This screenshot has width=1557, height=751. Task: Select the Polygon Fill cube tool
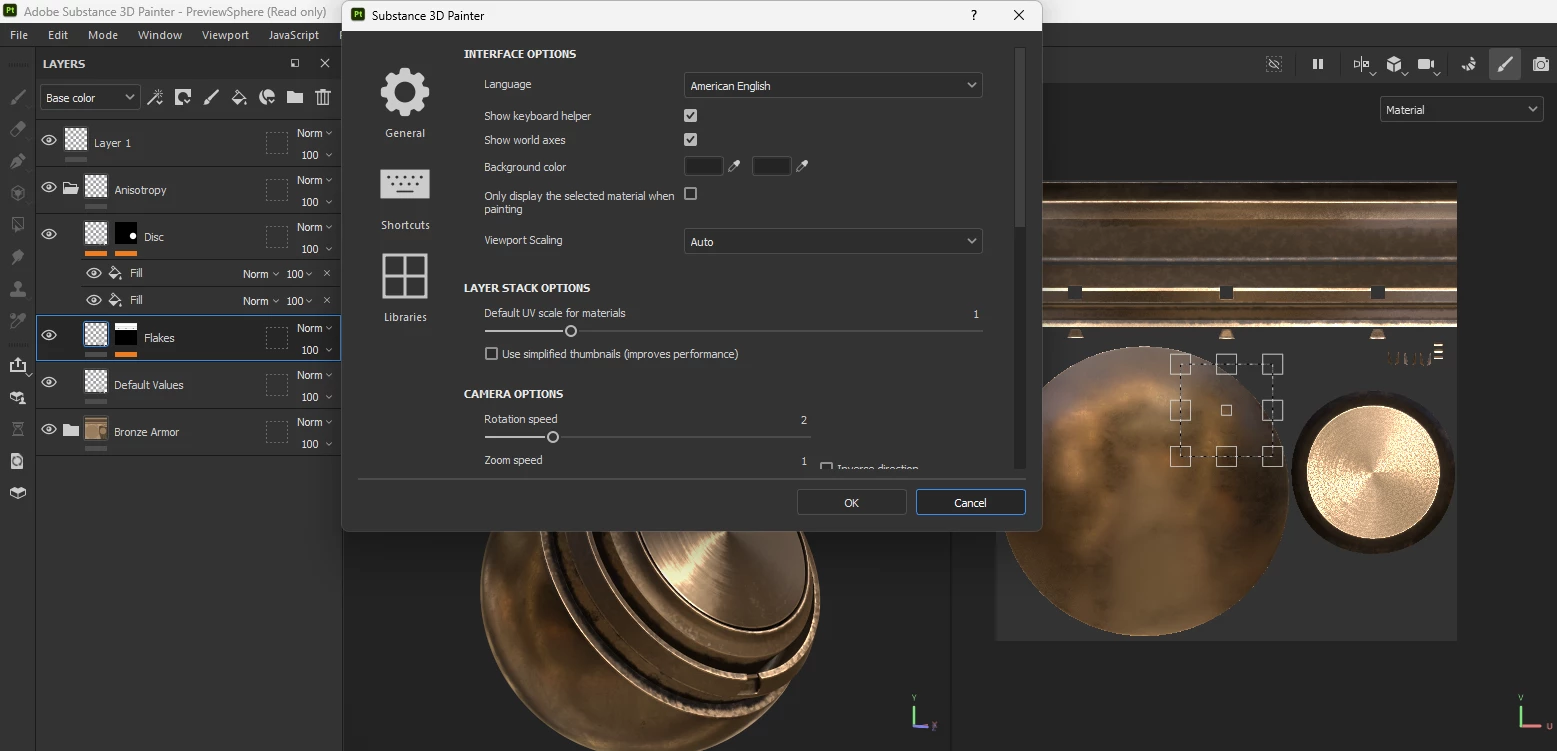(x=17, y=193)
